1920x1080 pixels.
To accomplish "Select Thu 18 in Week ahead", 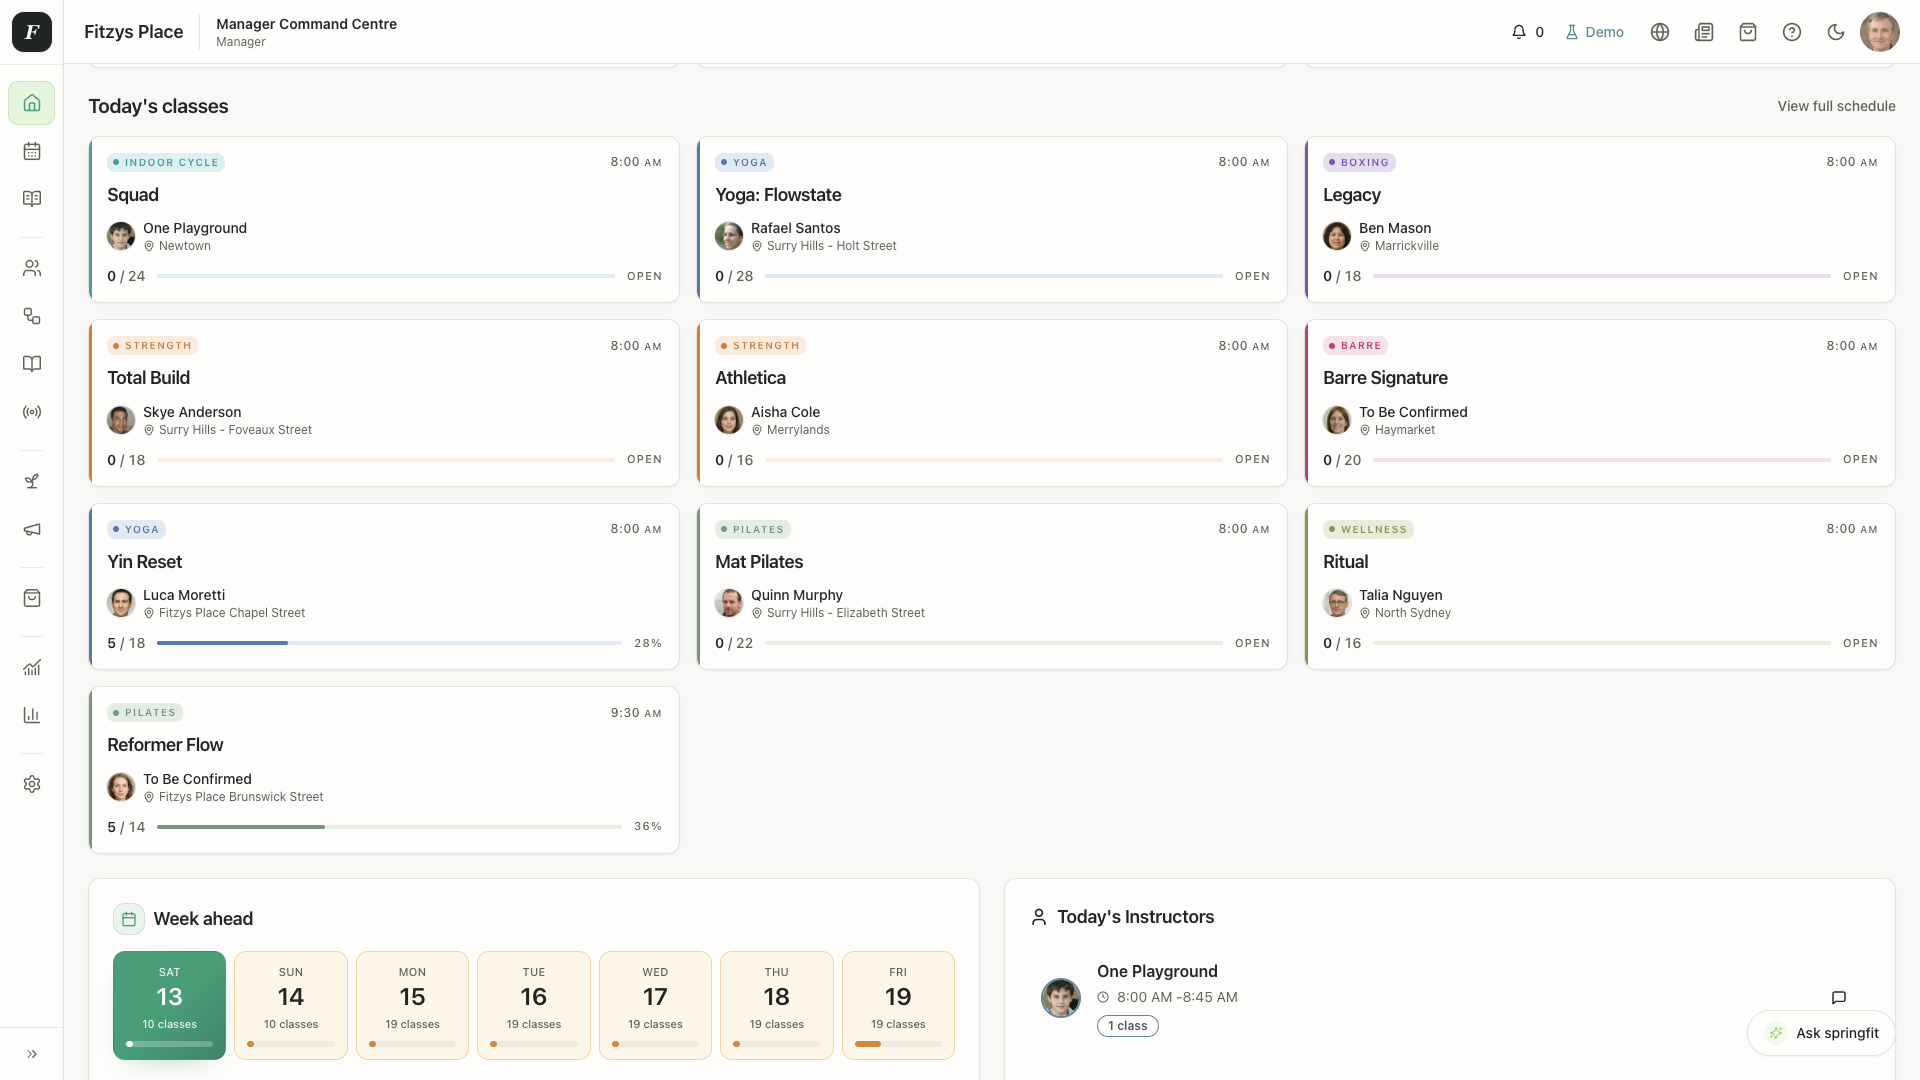I will point(777,1005).
